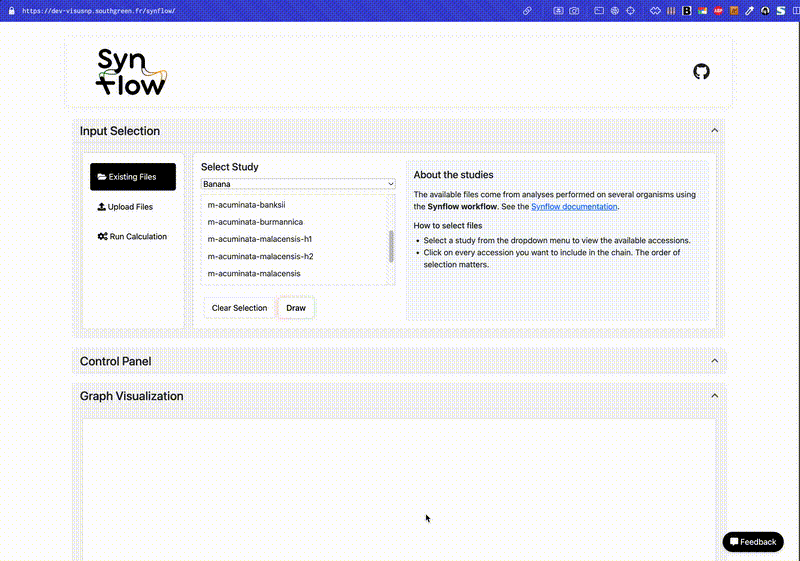Select m-acuminata-malacensis-h1 accession
800x561 pixels.
pyautogui.click(x=260, y=239)
